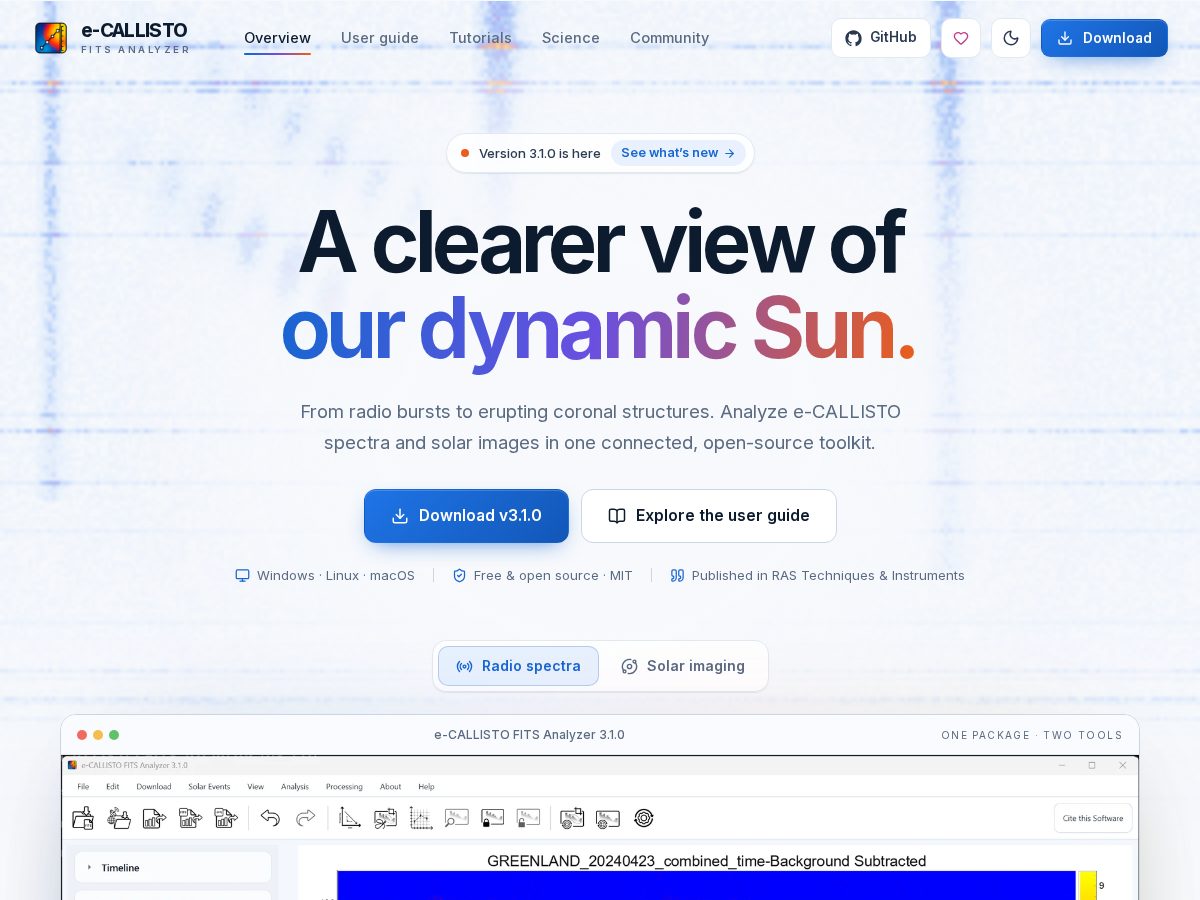Go to the User guide nav item

(x=380, y=38)
